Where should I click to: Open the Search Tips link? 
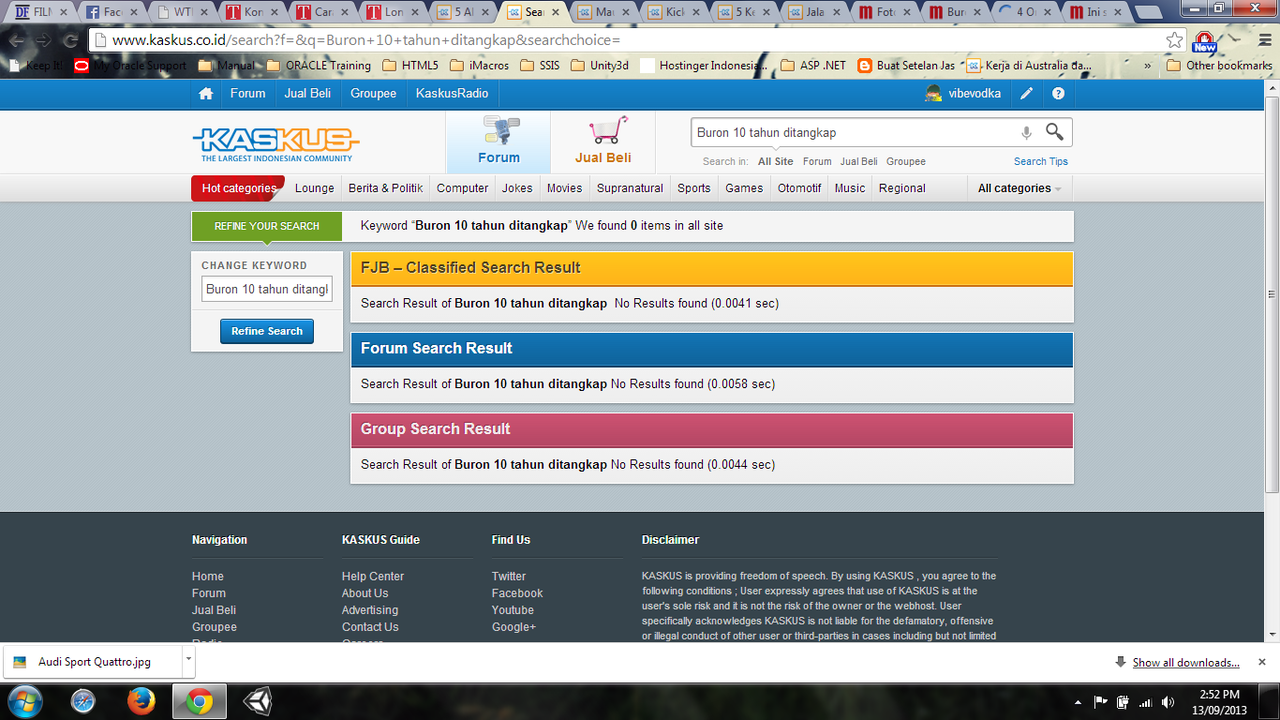(x=1041, y=161)
